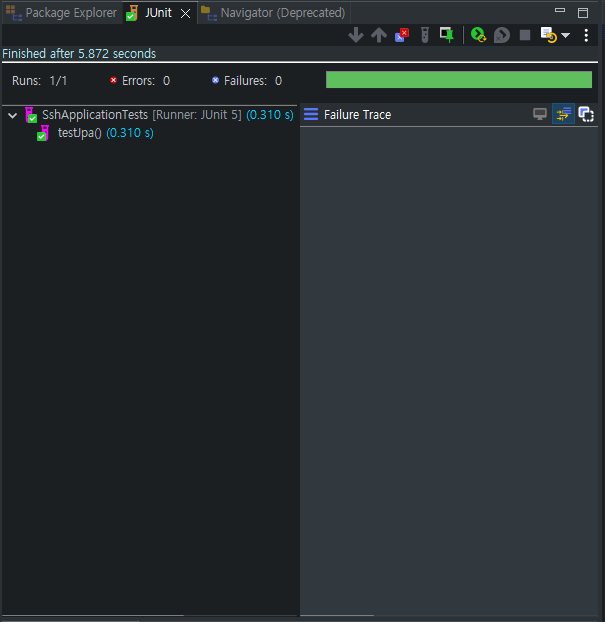Open test run history dropdown arrow
The height and width of the screenshot is (622, 605).
pyautogui.click(x=566, y=36)
